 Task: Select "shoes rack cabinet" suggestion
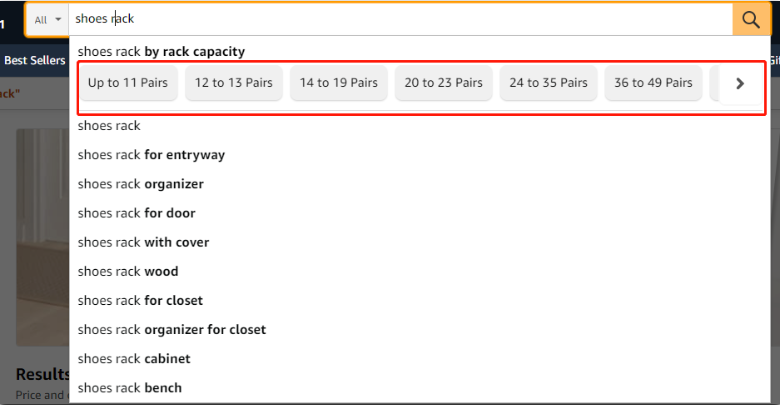pyautogui.click(x=133, y=358)
